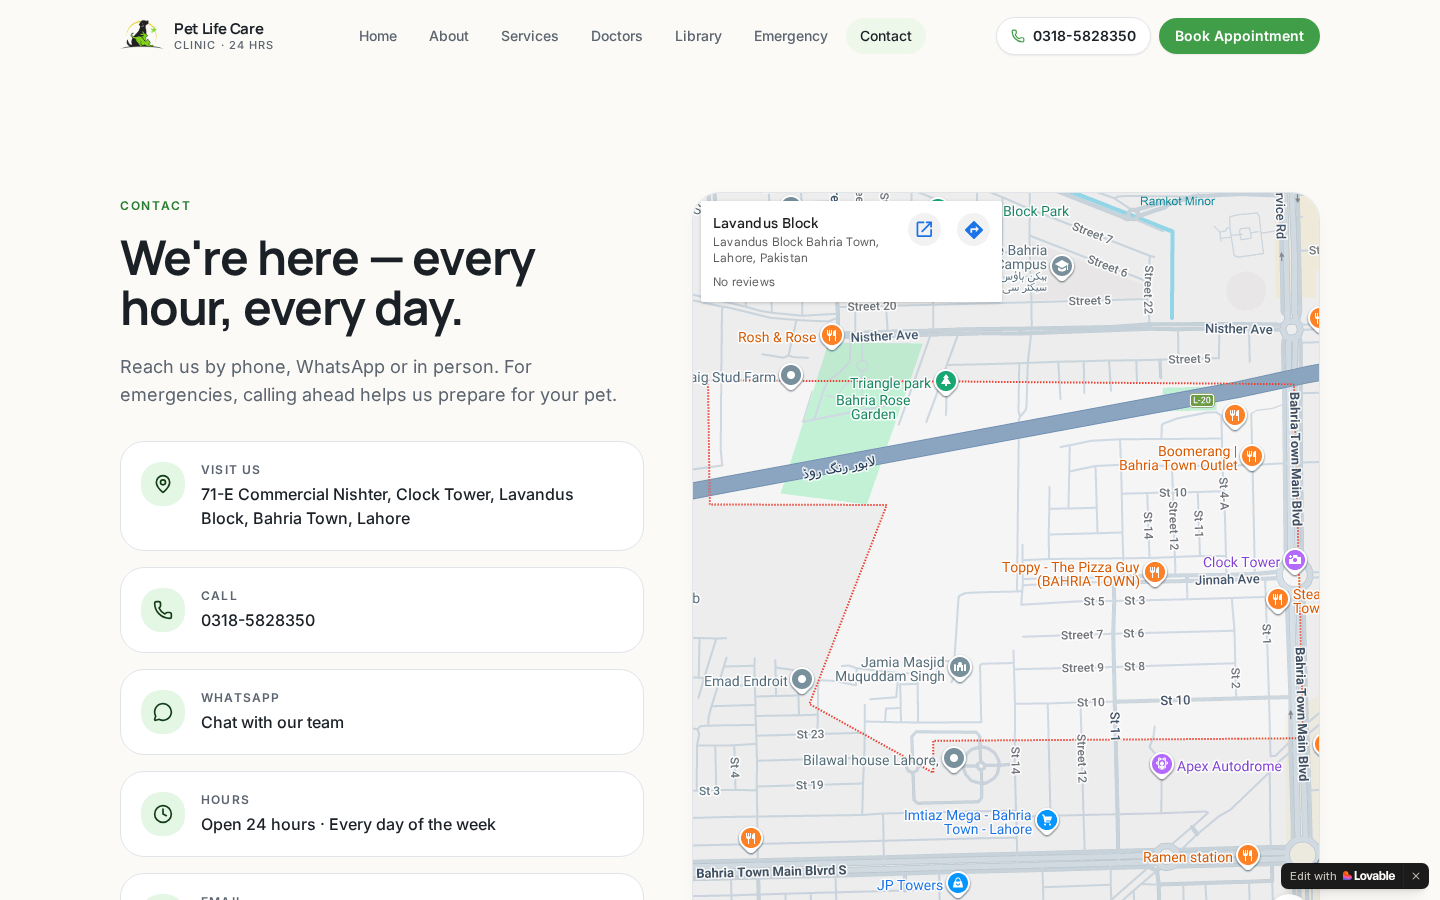Open the Library nav link
Screen dimensions: 1440x900
click(698, 36)
